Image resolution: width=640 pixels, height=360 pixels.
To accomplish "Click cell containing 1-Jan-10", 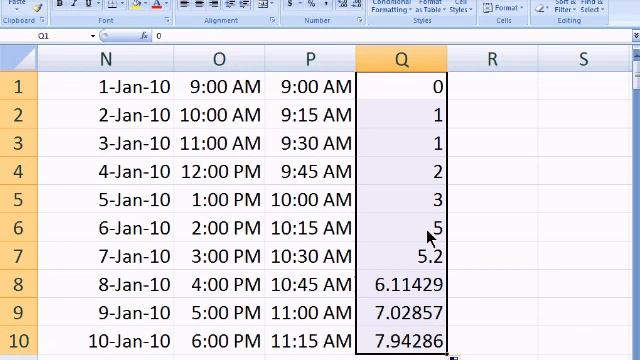I will (106, 87).
